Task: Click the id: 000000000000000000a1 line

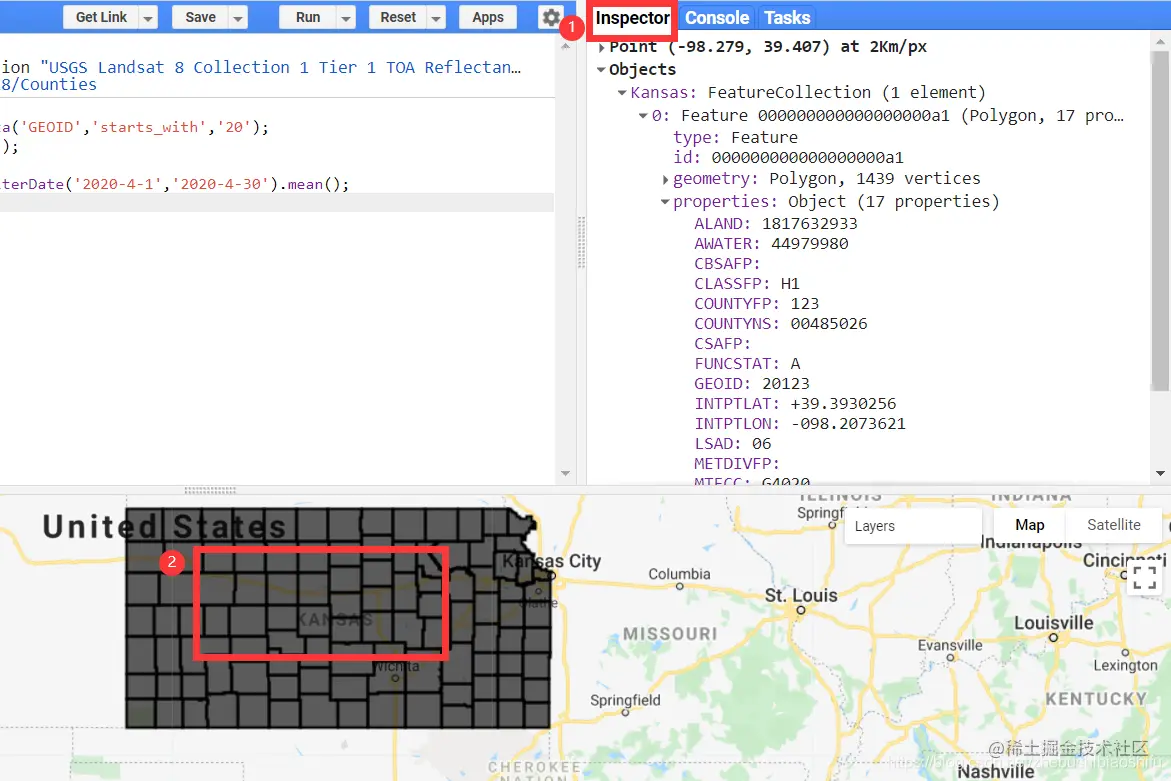Action: [x=788, y=158]
